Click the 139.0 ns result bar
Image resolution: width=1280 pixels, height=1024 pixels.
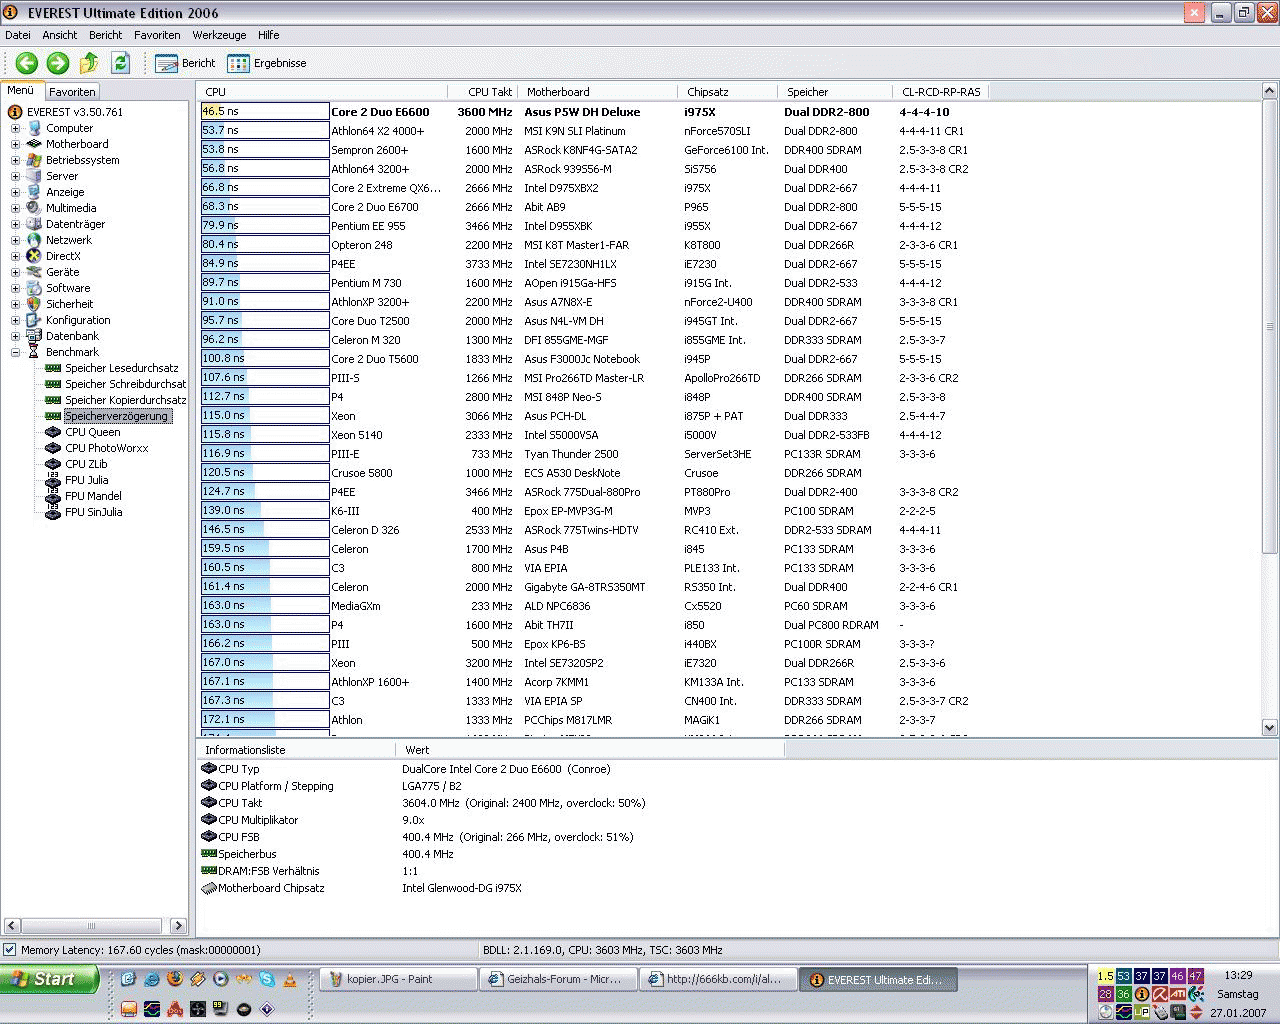pyautogui.click(x=265, y=510)
